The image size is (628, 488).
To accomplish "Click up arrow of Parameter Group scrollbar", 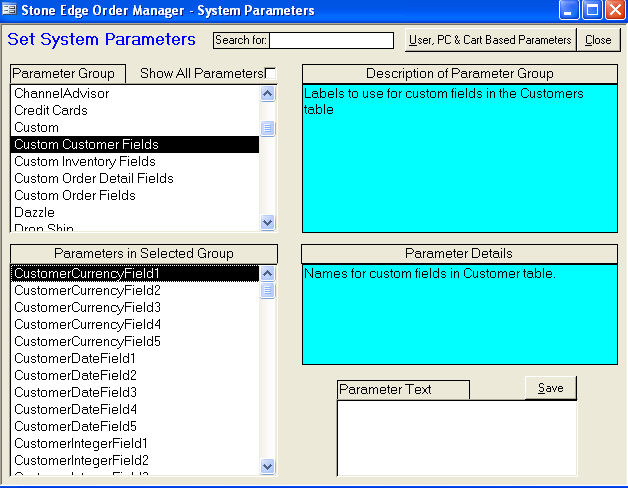I will click(268, 94).
